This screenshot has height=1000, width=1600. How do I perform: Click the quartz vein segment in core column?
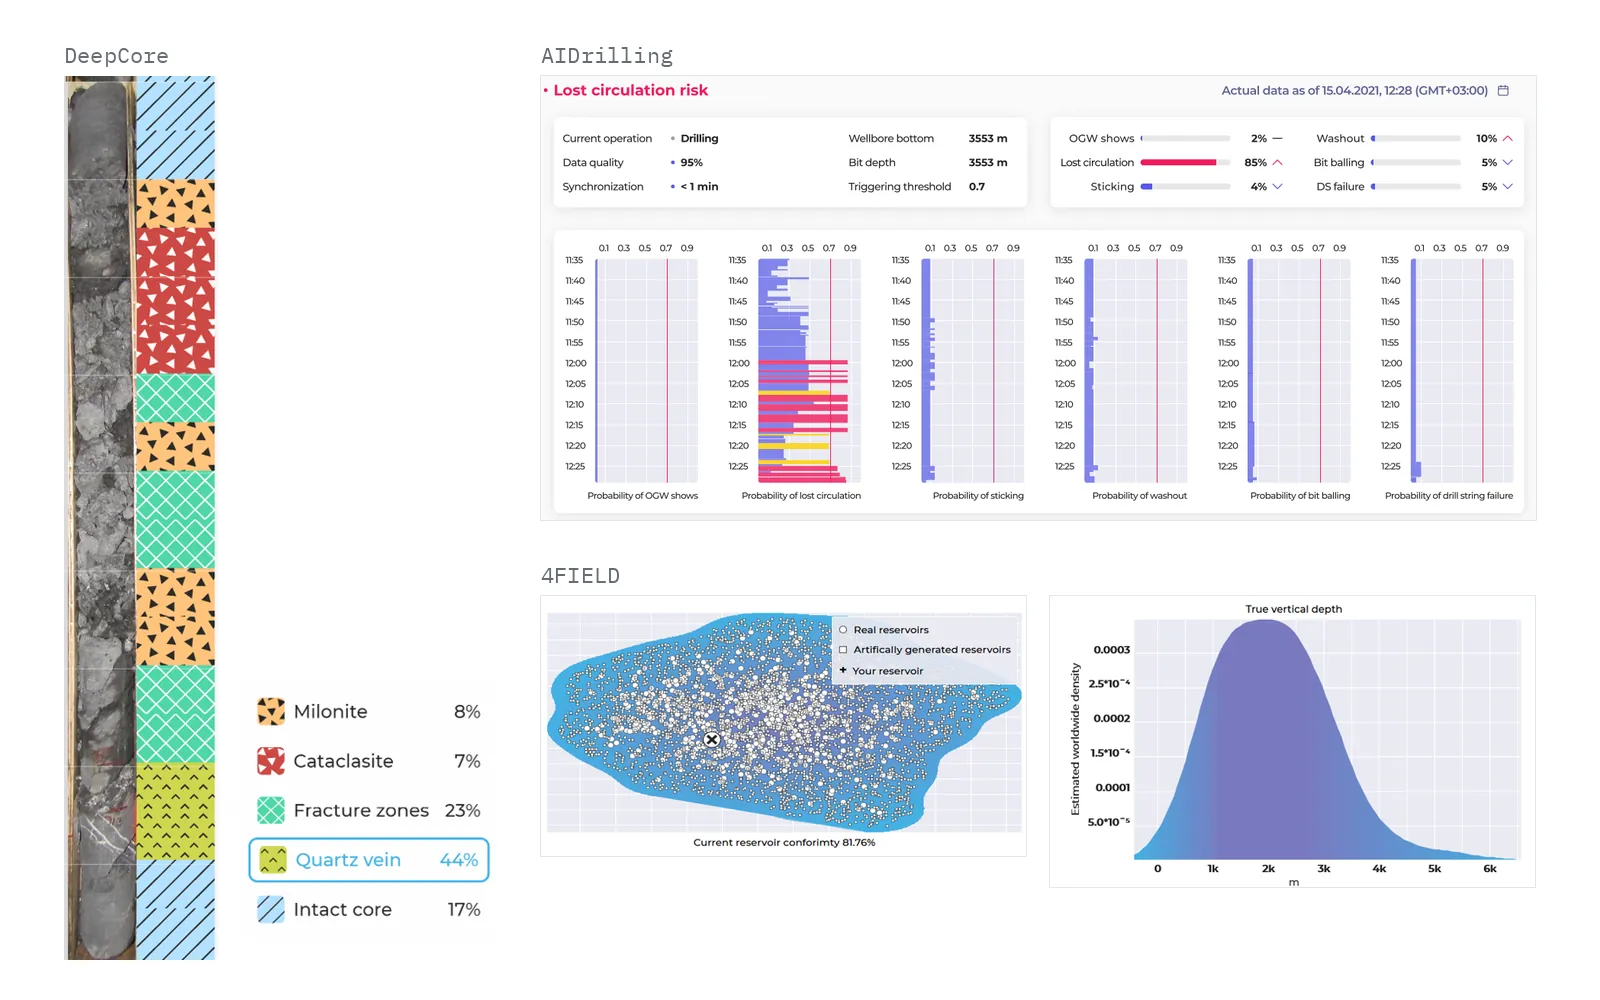click(x=175, y=811)
